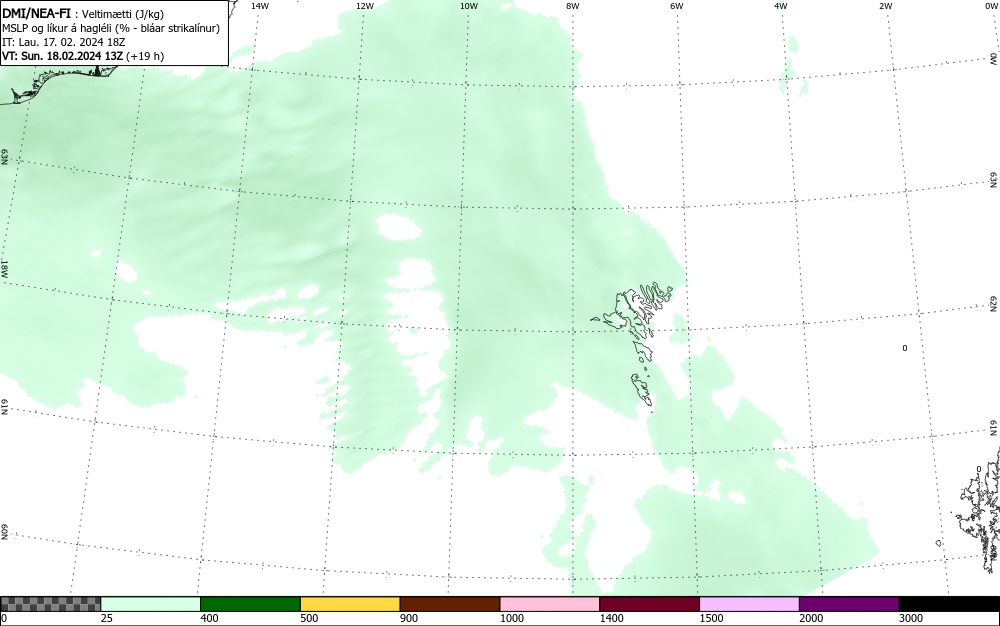
Task: Click the '3000' legend scale value
Action: click(911, 618)
